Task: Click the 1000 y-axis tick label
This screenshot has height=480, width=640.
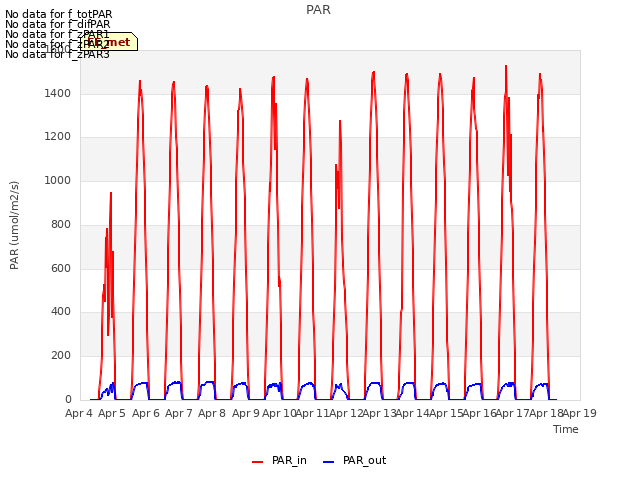Action: point(58,180)
